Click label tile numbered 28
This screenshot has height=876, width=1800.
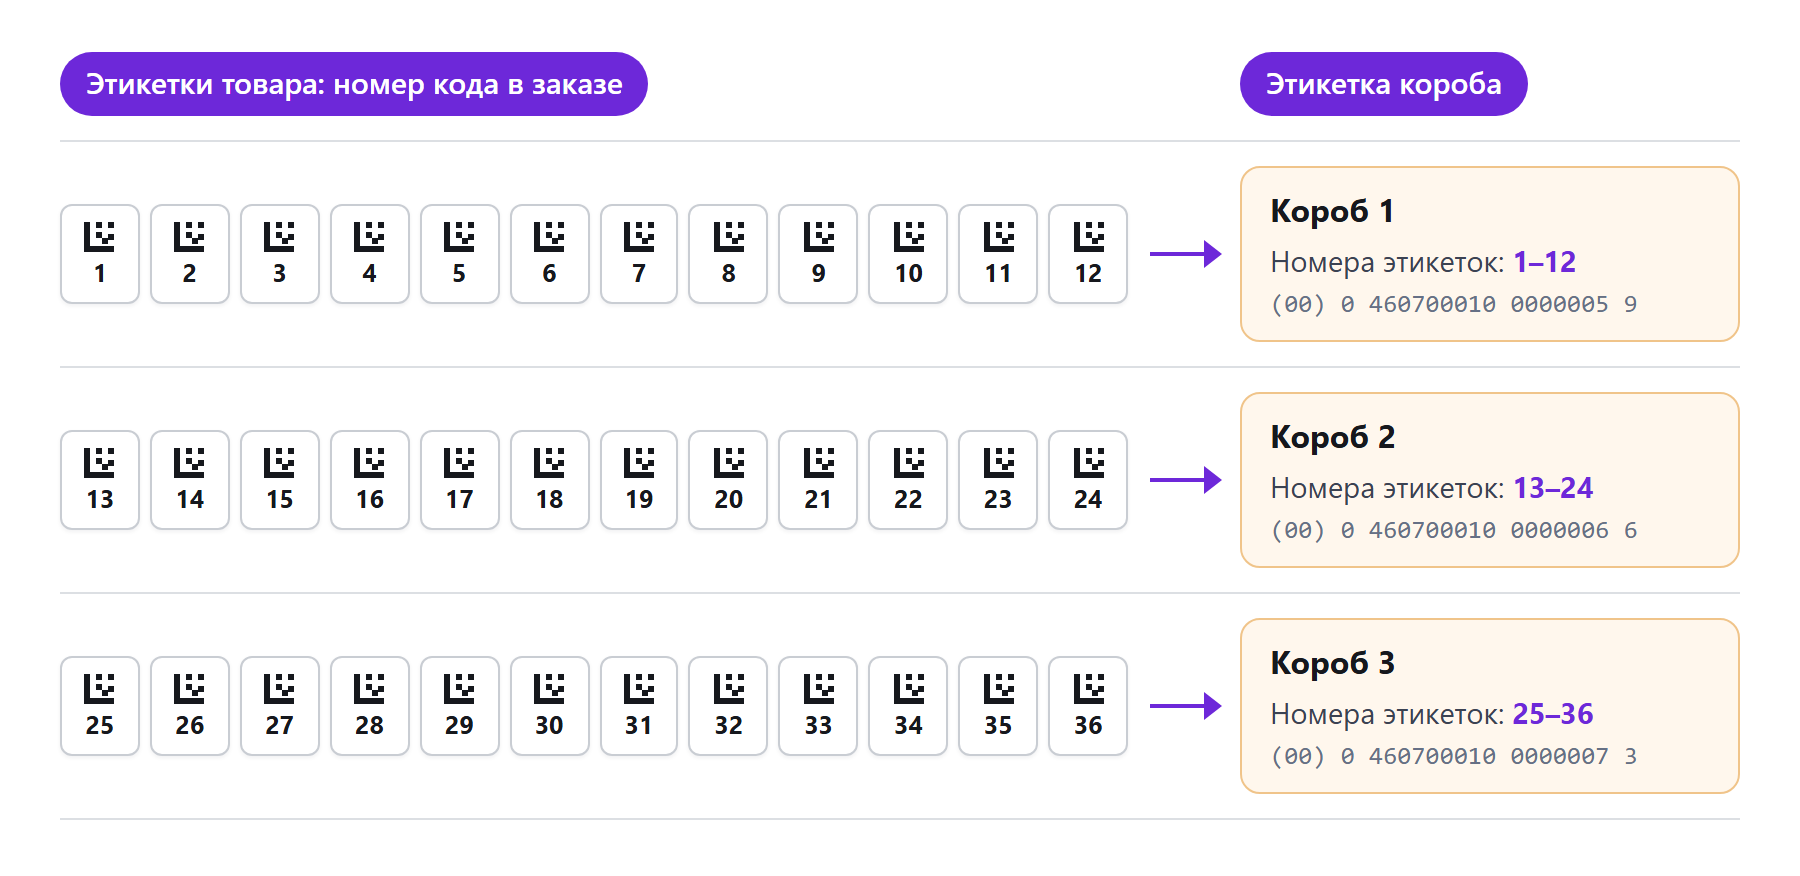coord(370,706)
